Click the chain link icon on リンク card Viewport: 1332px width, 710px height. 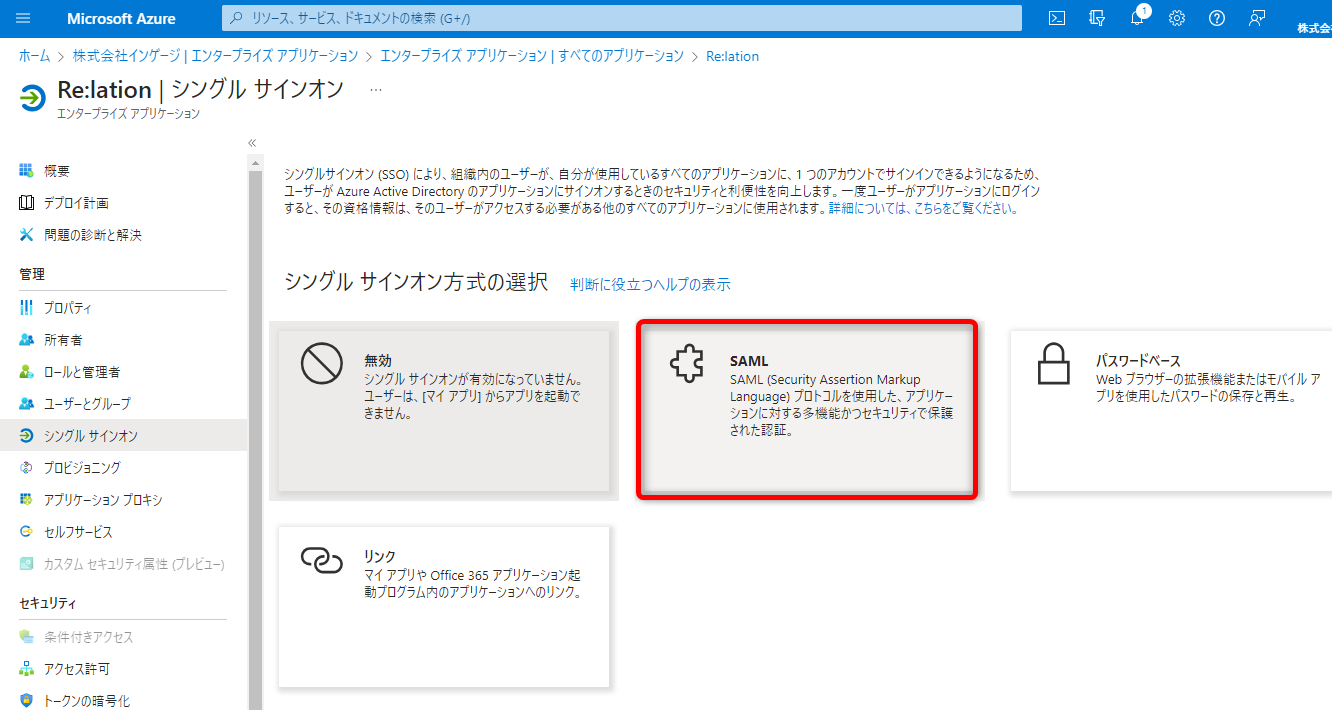point(322,560)
